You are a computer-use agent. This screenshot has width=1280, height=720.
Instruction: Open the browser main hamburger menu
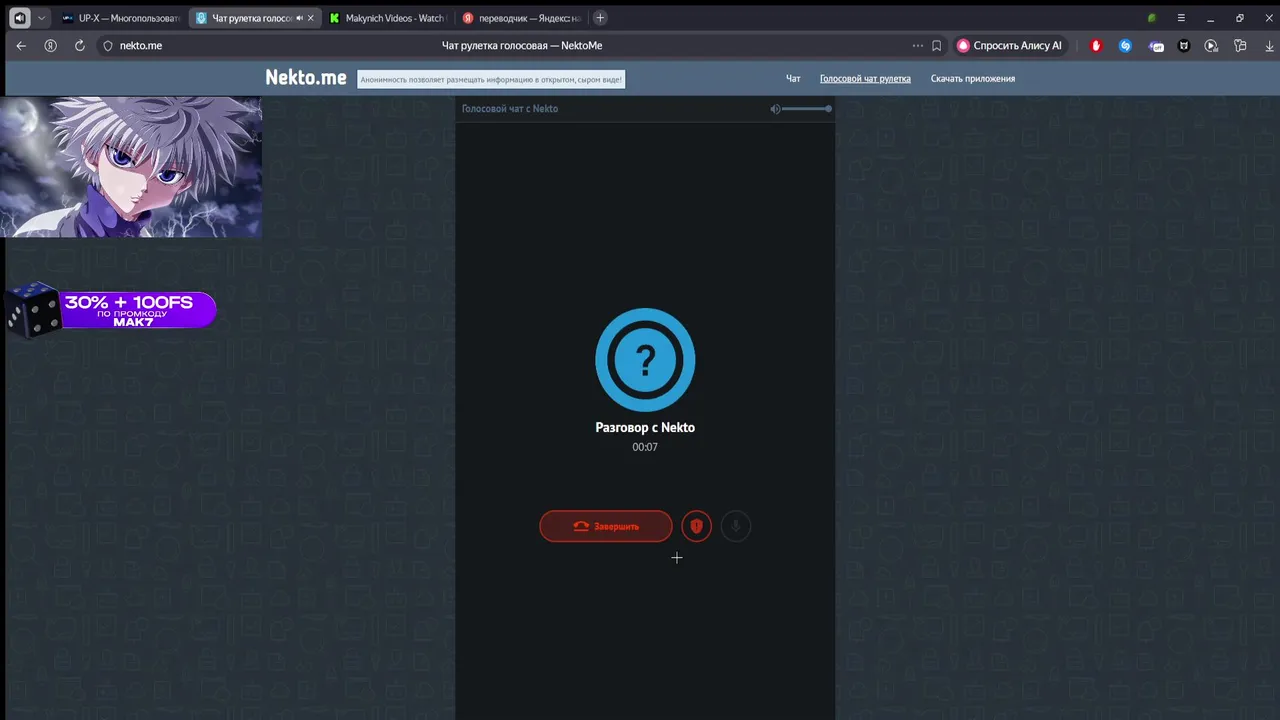coord(1181,18)
